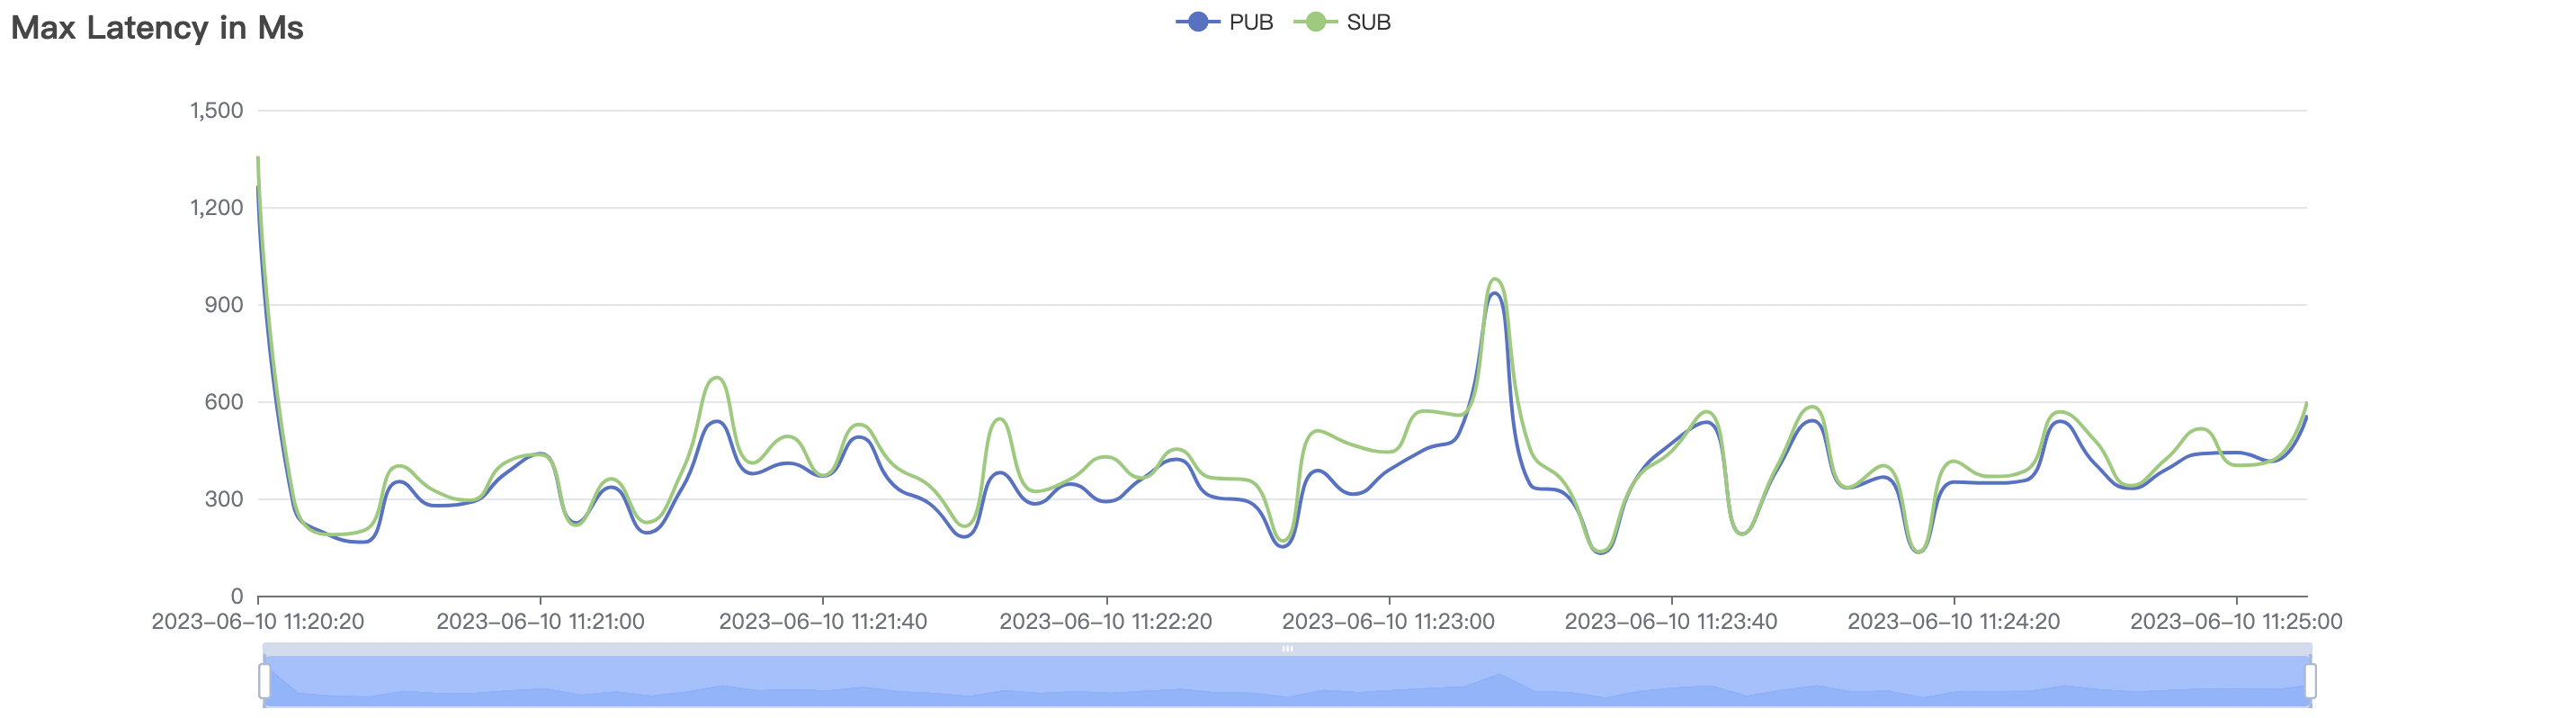Click the 11:23:00 x-axis time label

1388,621
